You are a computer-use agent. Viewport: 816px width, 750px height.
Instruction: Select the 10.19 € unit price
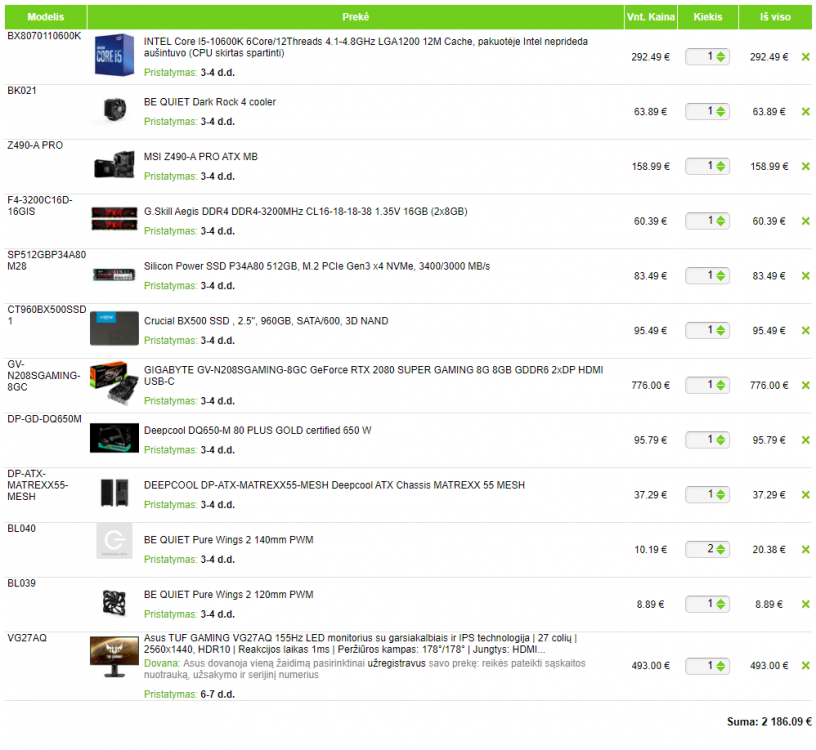(651, 550)
